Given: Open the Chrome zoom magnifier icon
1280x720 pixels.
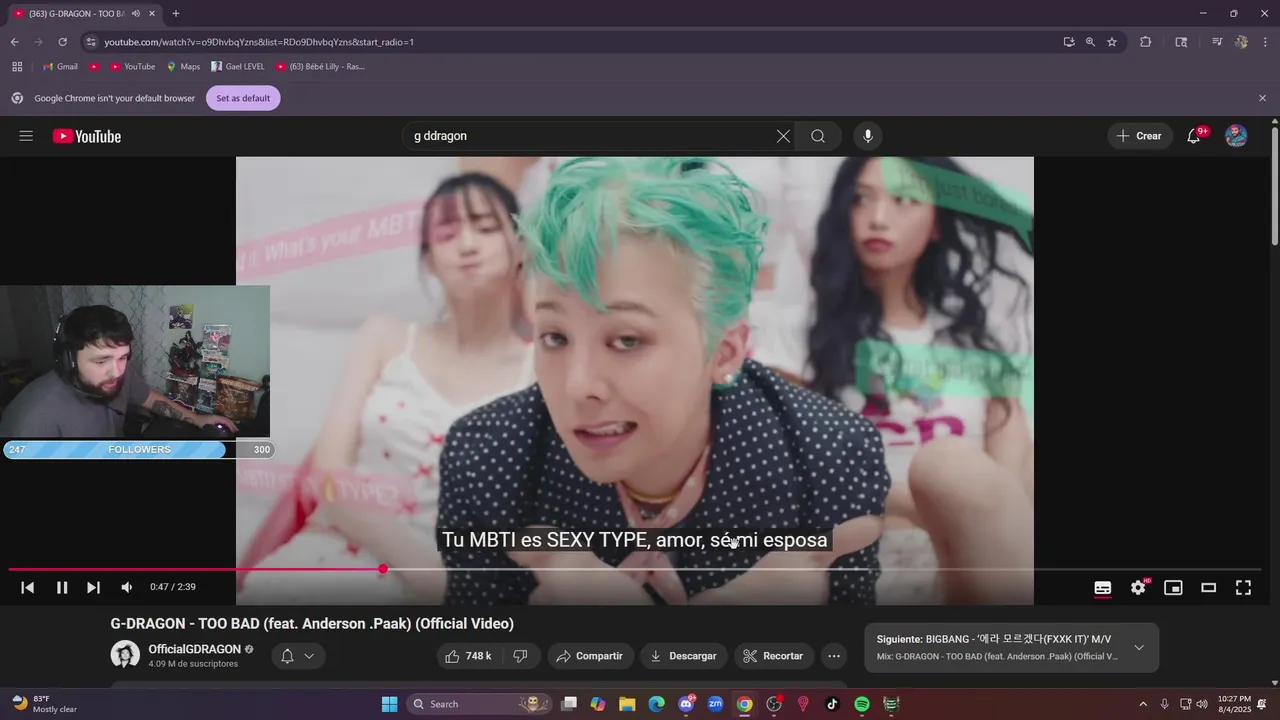Looking at the screenshot, I should pos(1090,42).
